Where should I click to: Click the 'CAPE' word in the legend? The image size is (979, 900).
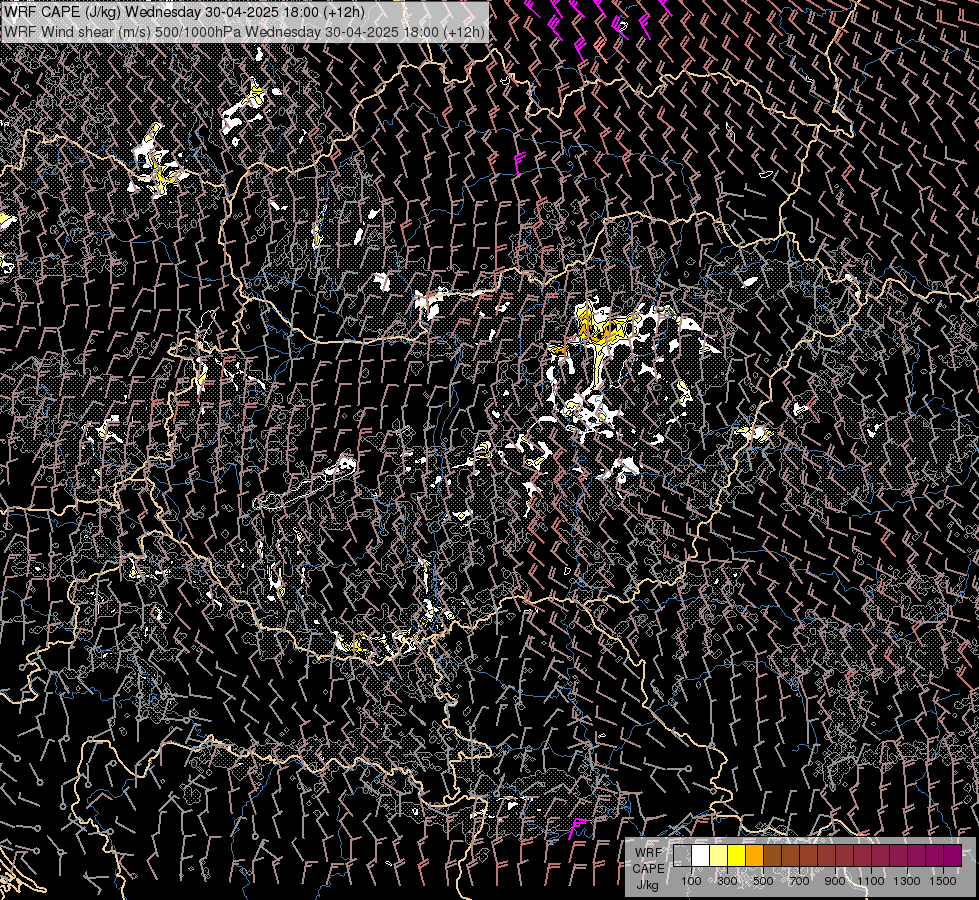pos(648,869)
